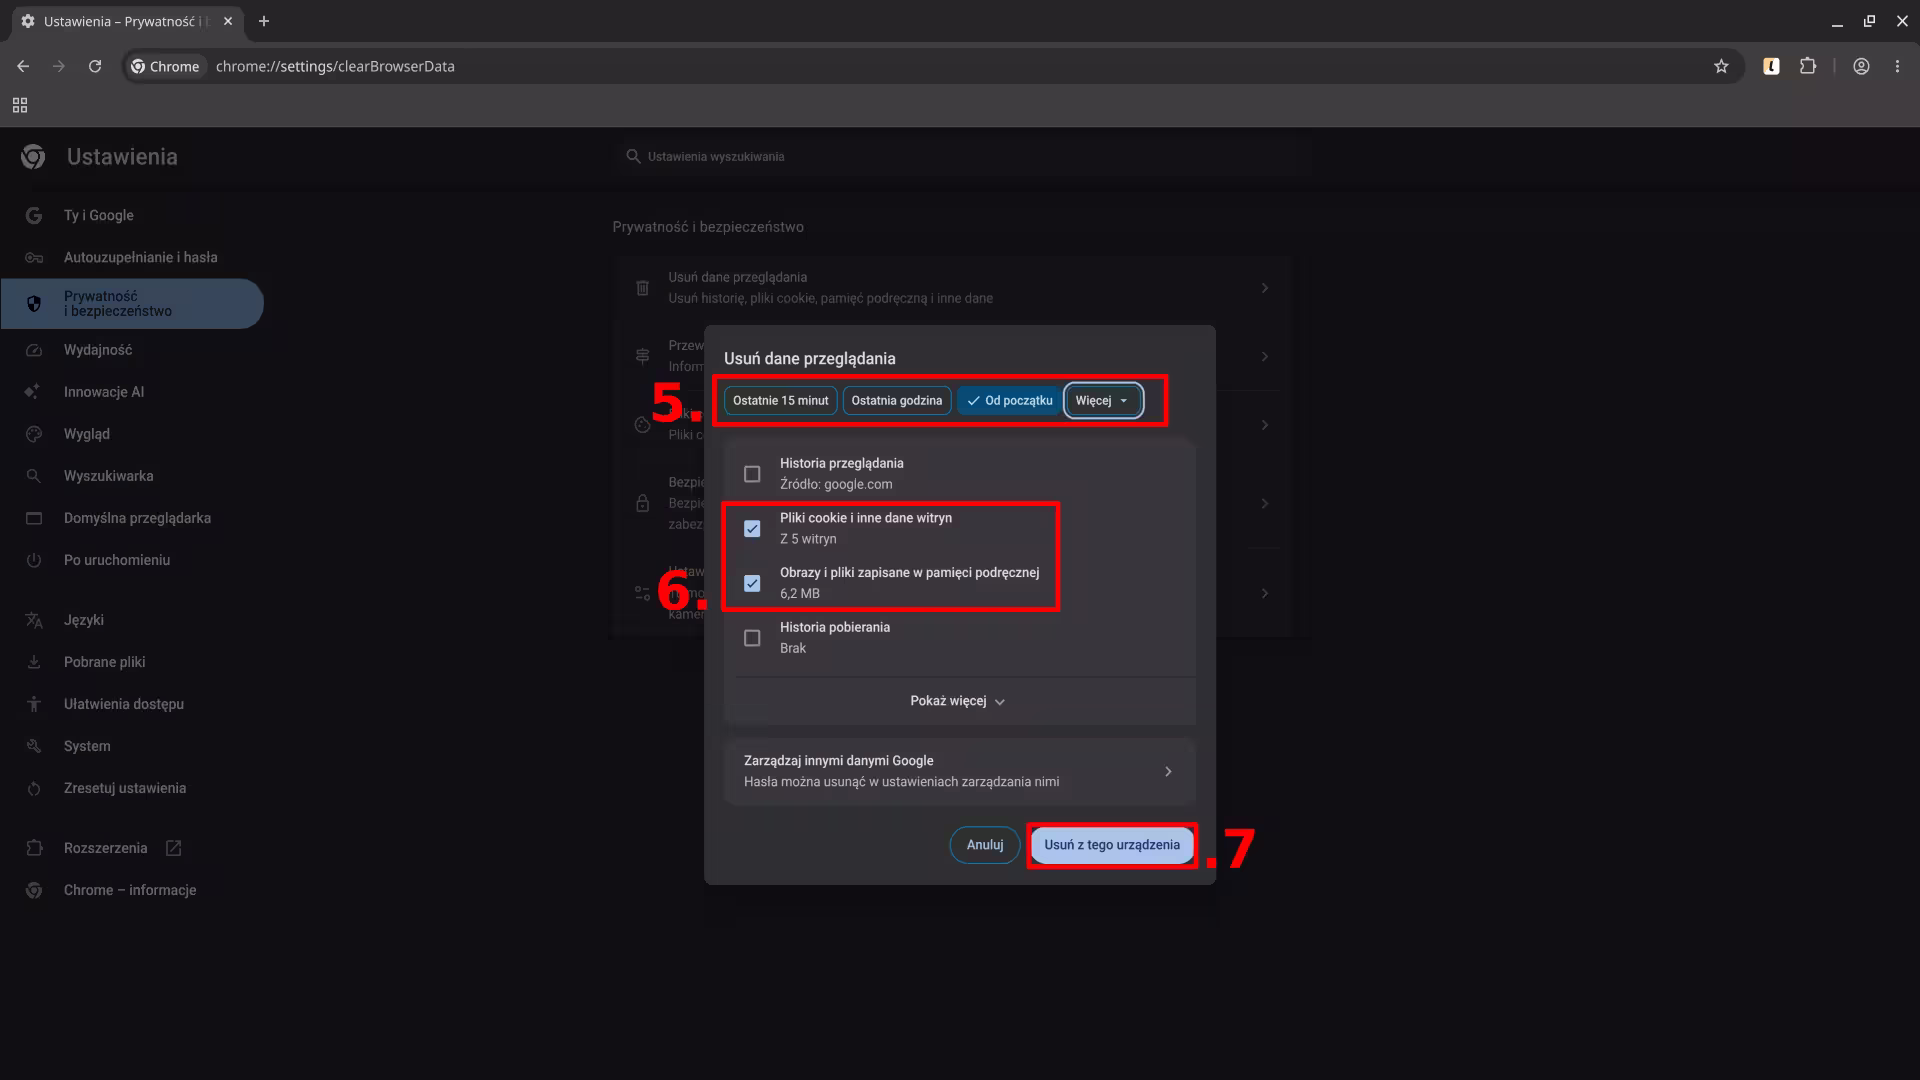1920x1080 pixels.
Task: Click the Chrome site info chip
Action: 165,66
